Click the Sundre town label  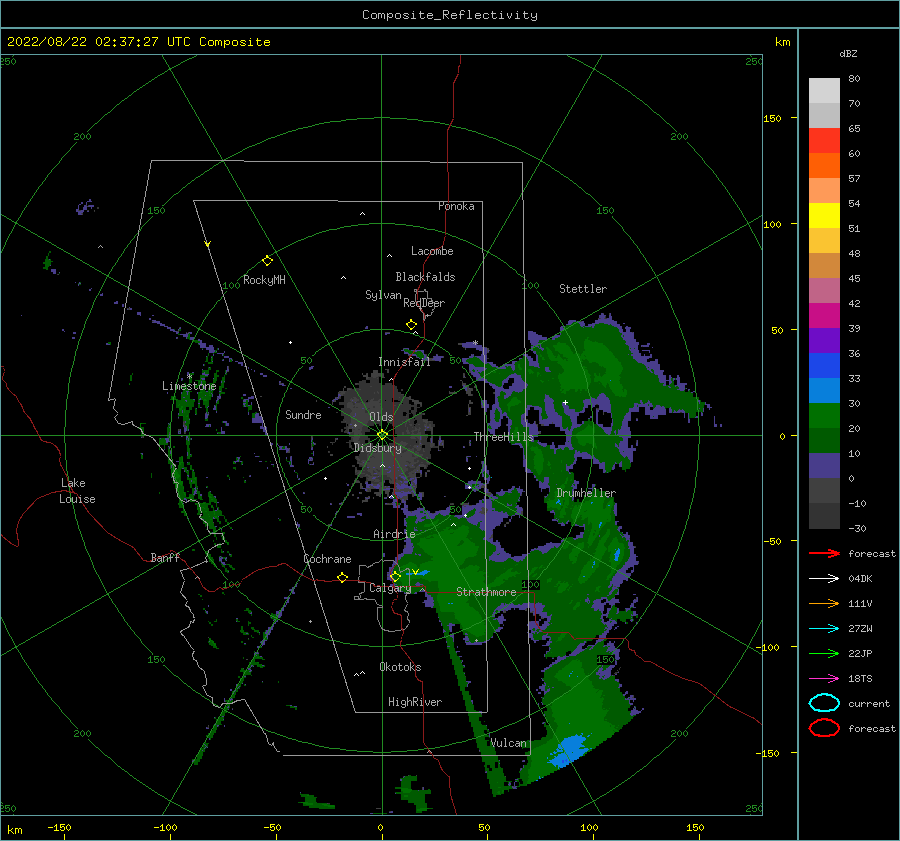[303, 414]
